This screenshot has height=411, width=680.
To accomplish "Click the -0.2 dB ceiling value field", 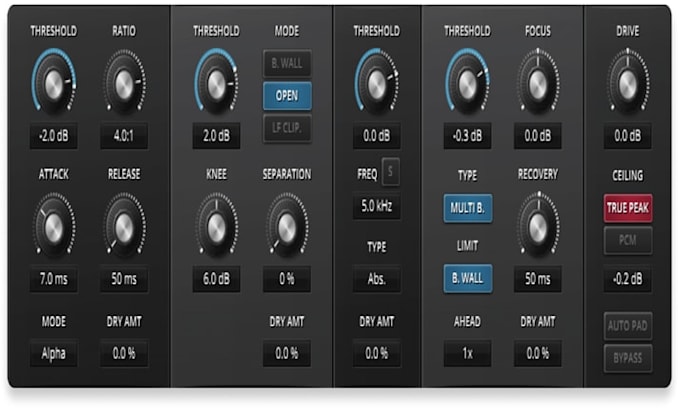I will click(628, 279).
